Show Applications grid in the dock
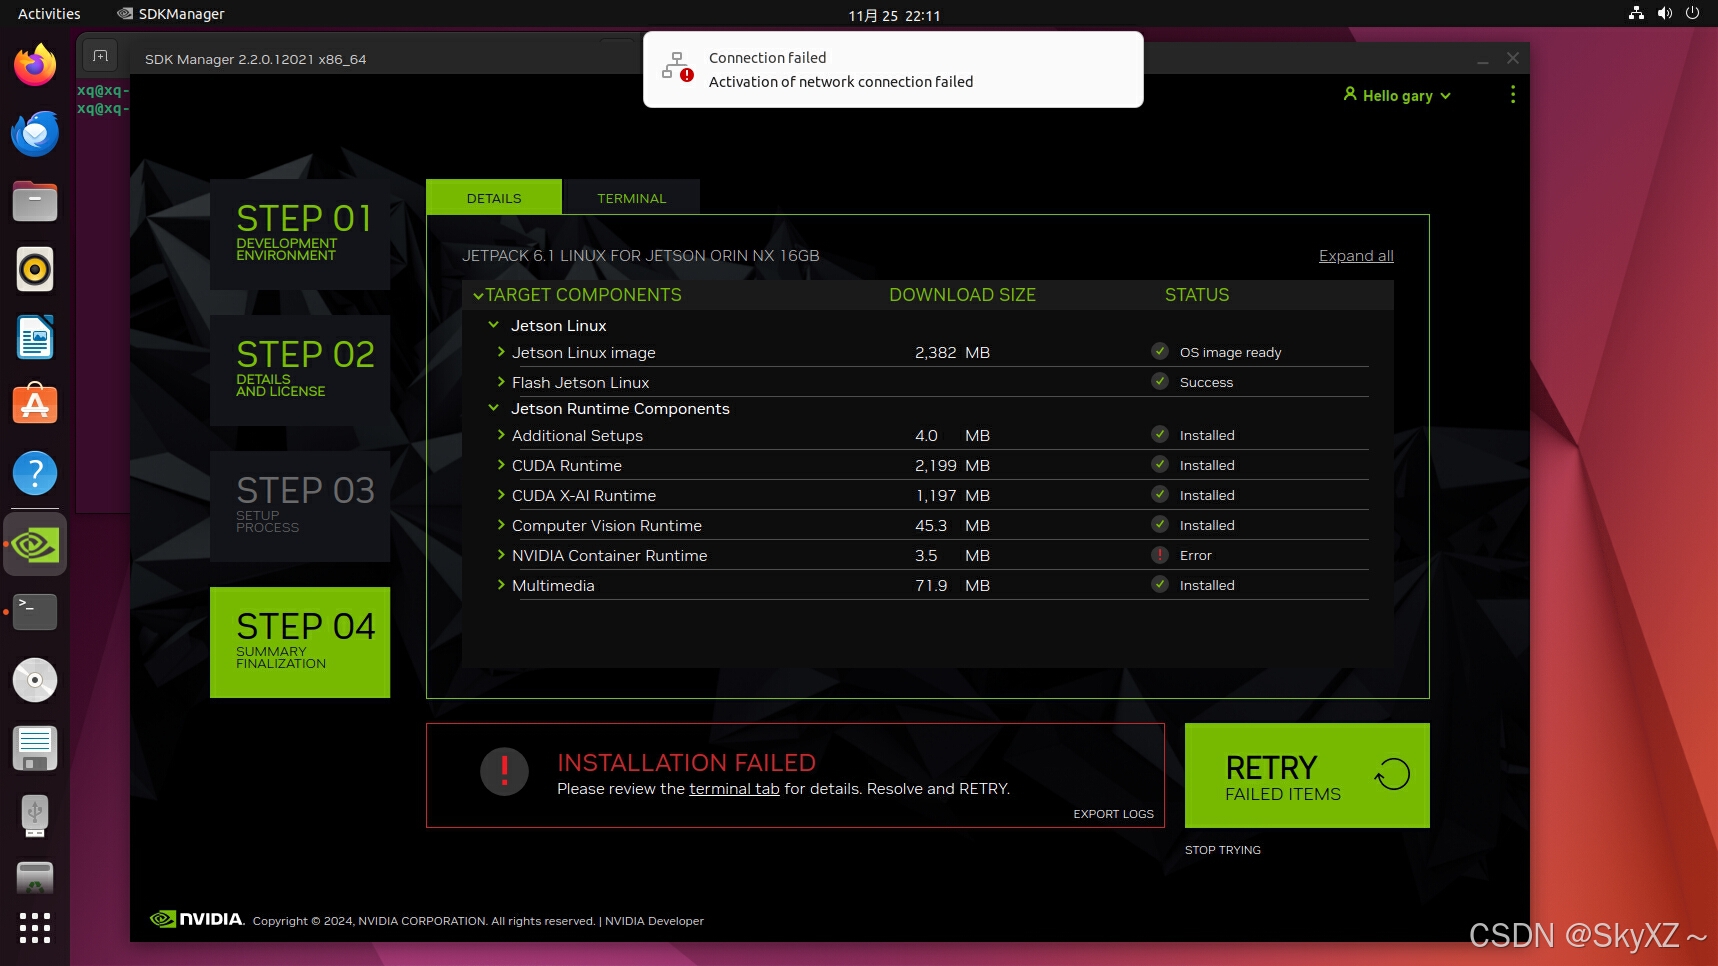 tap(35, 928)
